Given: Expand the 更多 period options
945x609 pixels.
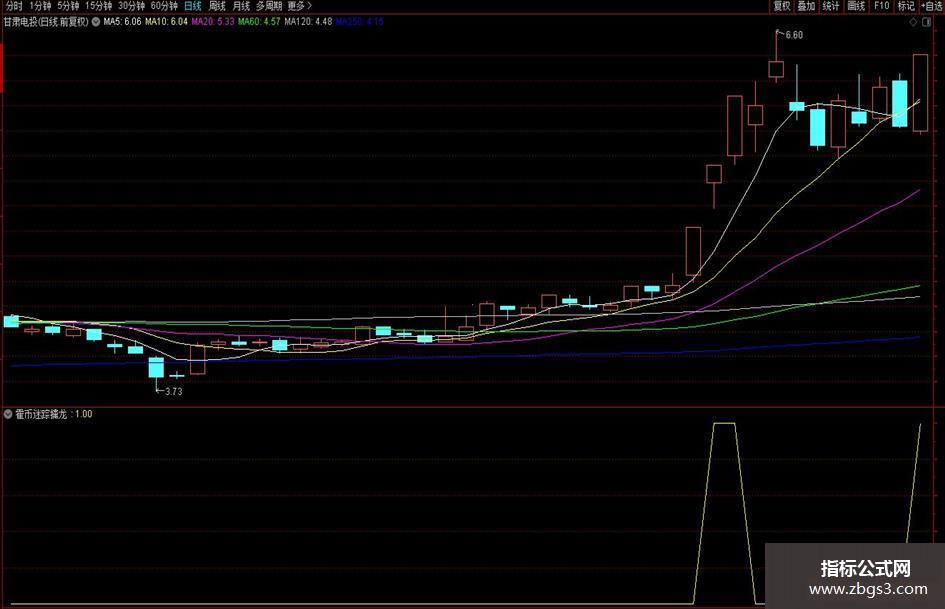Looking at the screenshot, I should coord(300,5).
